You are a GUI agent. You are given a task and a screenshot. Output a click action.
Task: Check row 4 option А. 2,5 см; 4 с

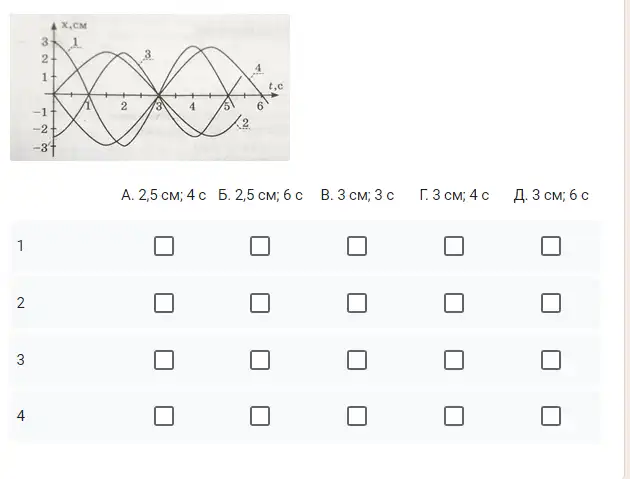coord(164,416)
